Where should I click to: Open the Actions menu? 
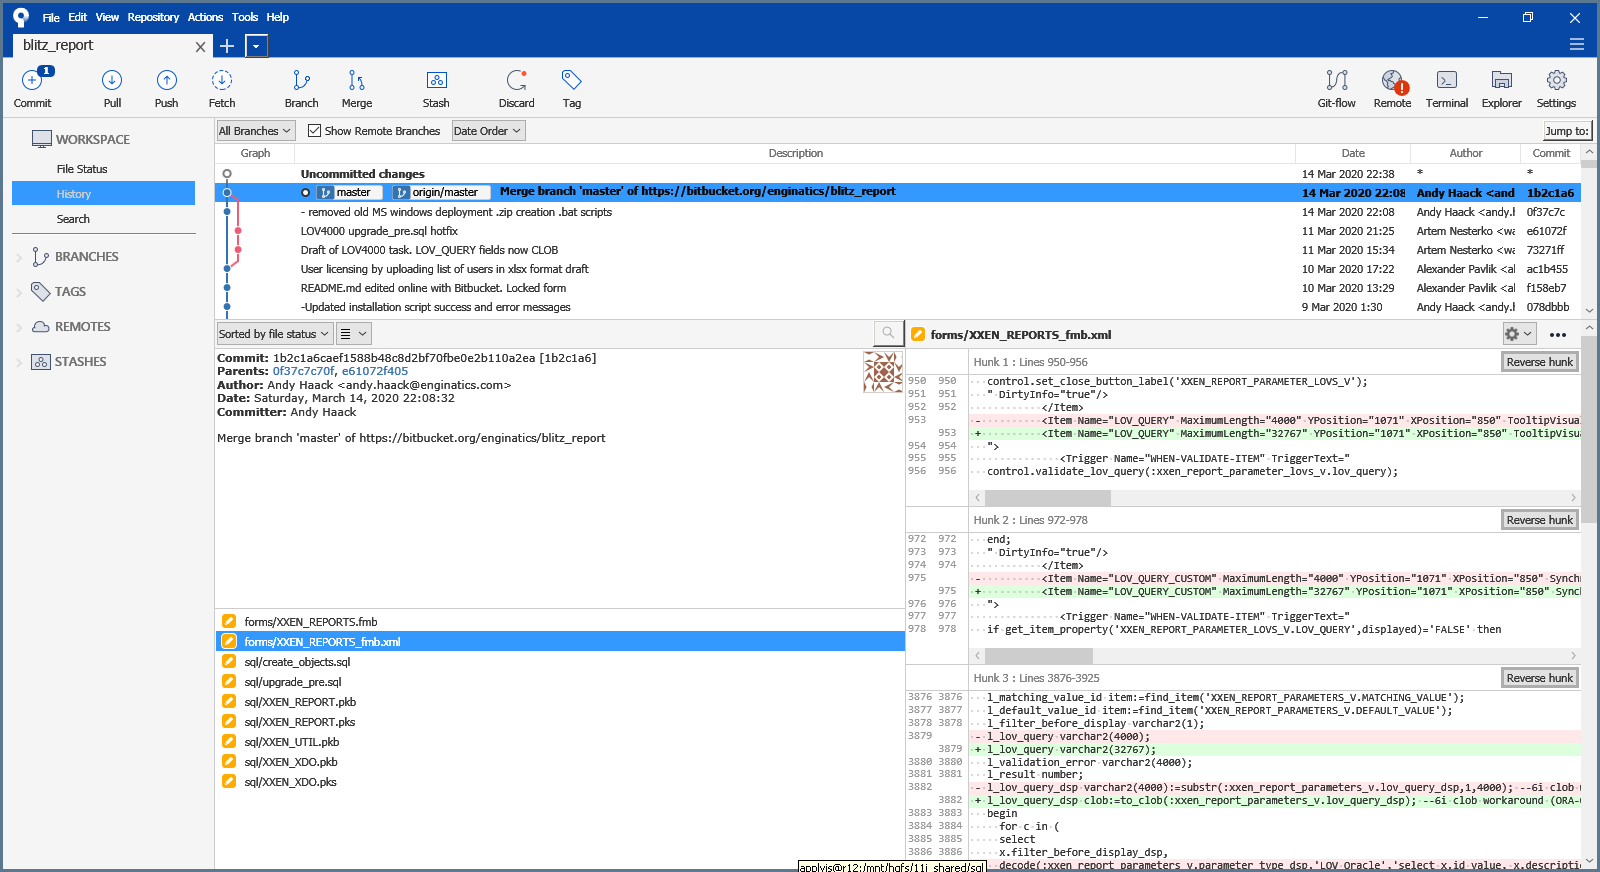pos(205,17)
